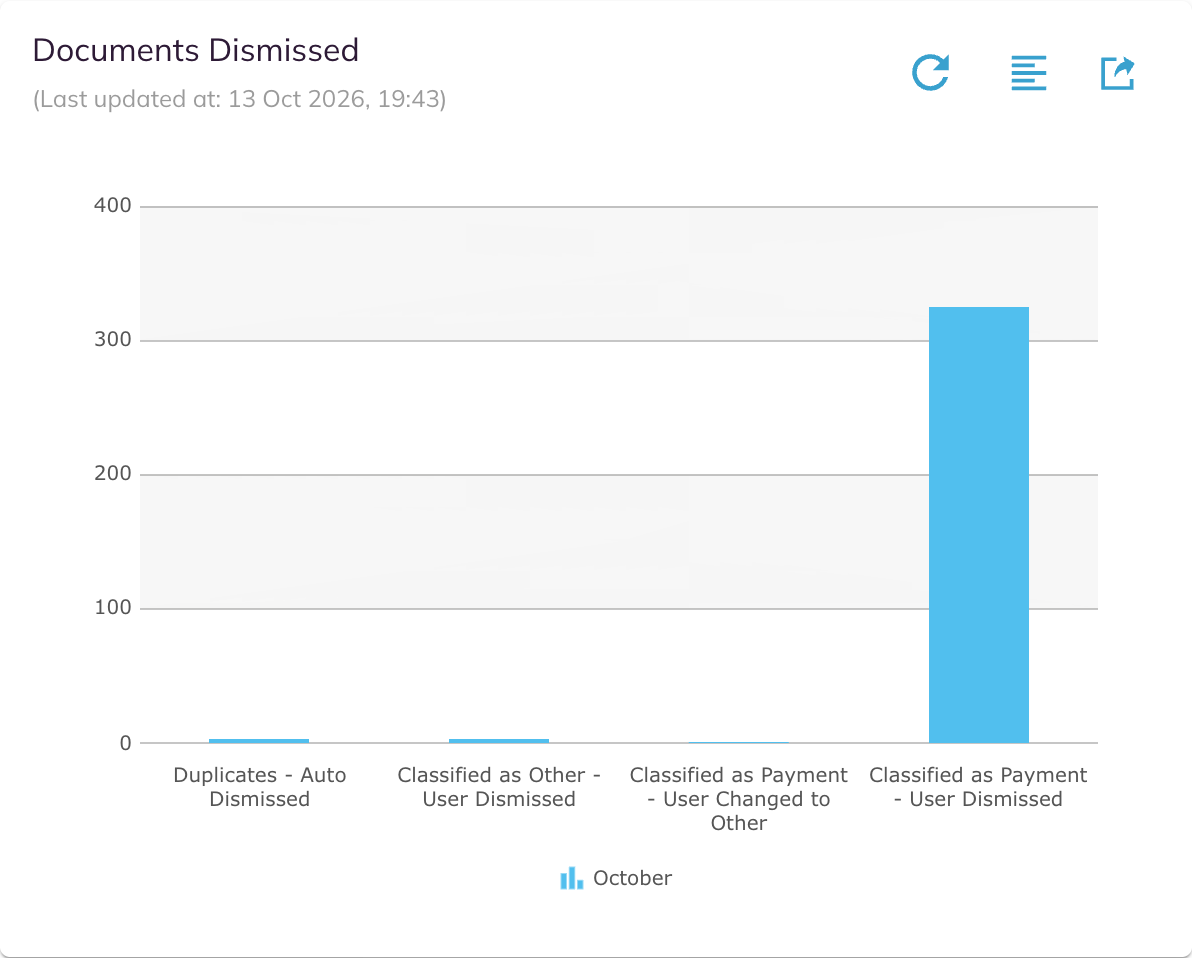This screenshot has width=1192, height=958.
Task: Click the 'Duplicates - Auto Dismissed' axis label
Action: point(259,787)
